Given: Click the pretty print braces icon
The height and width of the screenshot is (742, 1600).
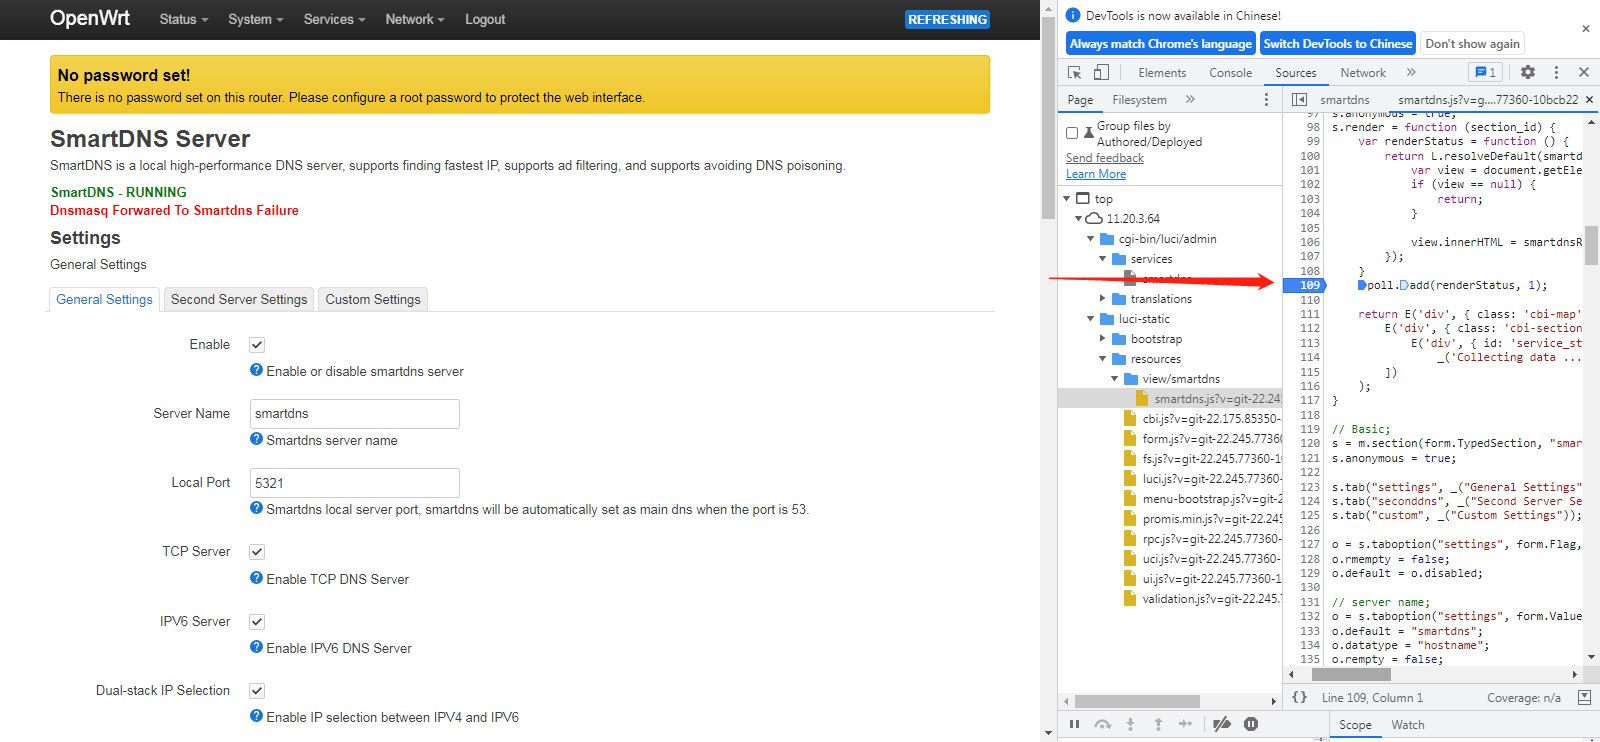Looking at the screenshot, I should [1299, 697].
